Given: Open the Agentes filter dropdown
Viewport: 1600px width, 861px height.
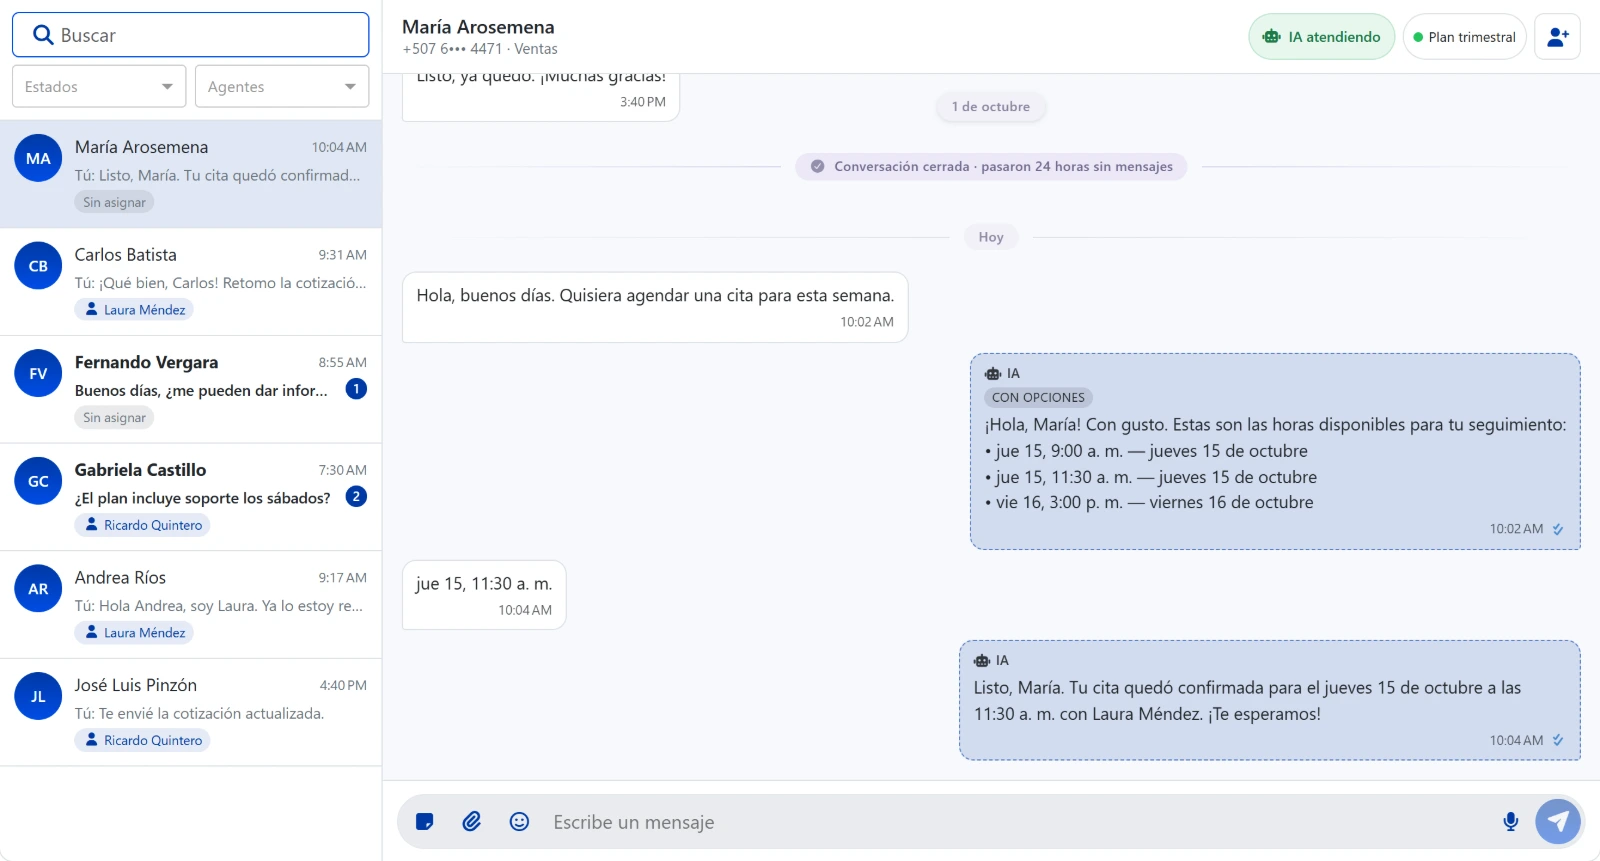Looking at the screenshot, I should (x=282, y=87).
